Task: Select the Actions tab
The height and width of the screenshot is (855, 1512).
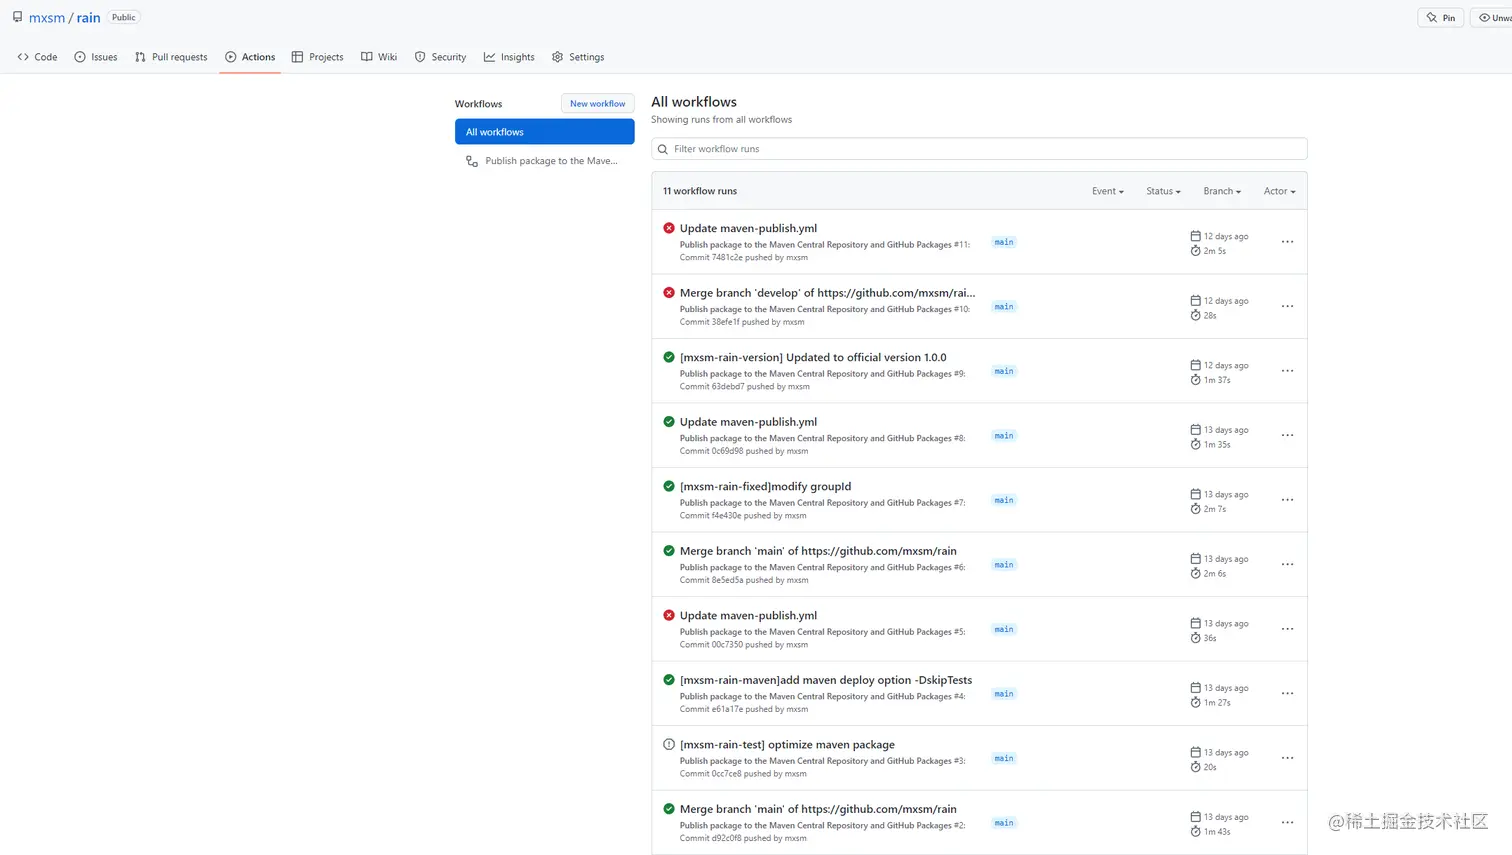Action: click(x=250, y=57)
